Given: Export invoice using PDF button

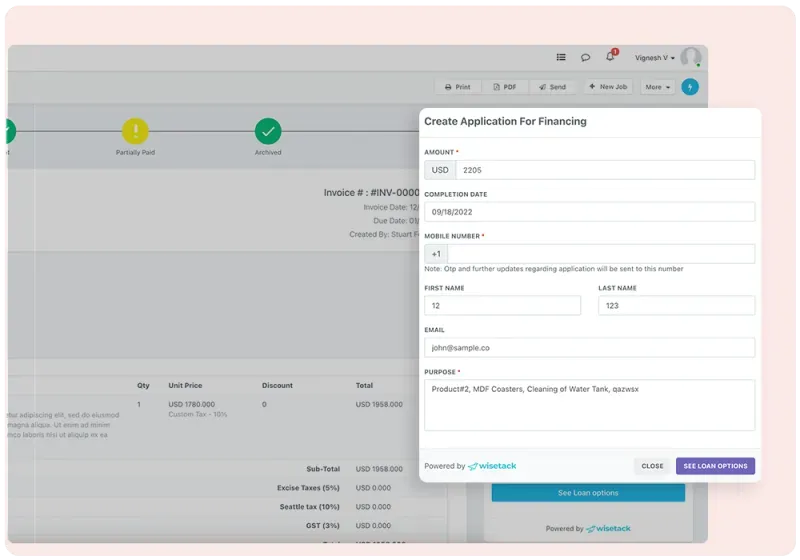Looking at the screenshot, I should click(x=505, y=87).
